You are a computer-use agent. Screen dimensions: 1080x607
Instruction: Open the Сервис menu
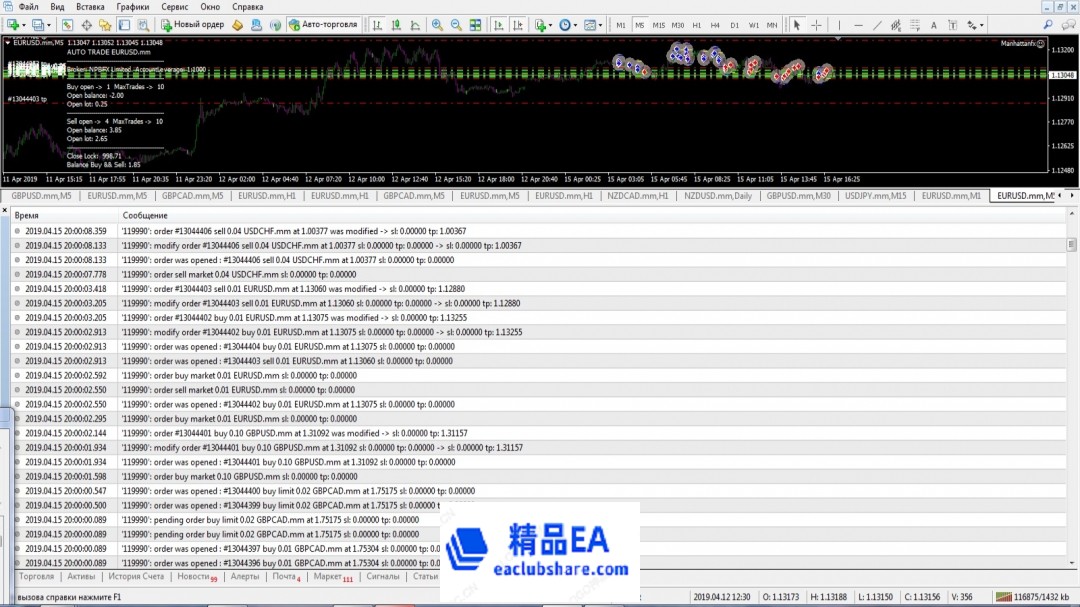pyautogui.click(x=174, y=7)
